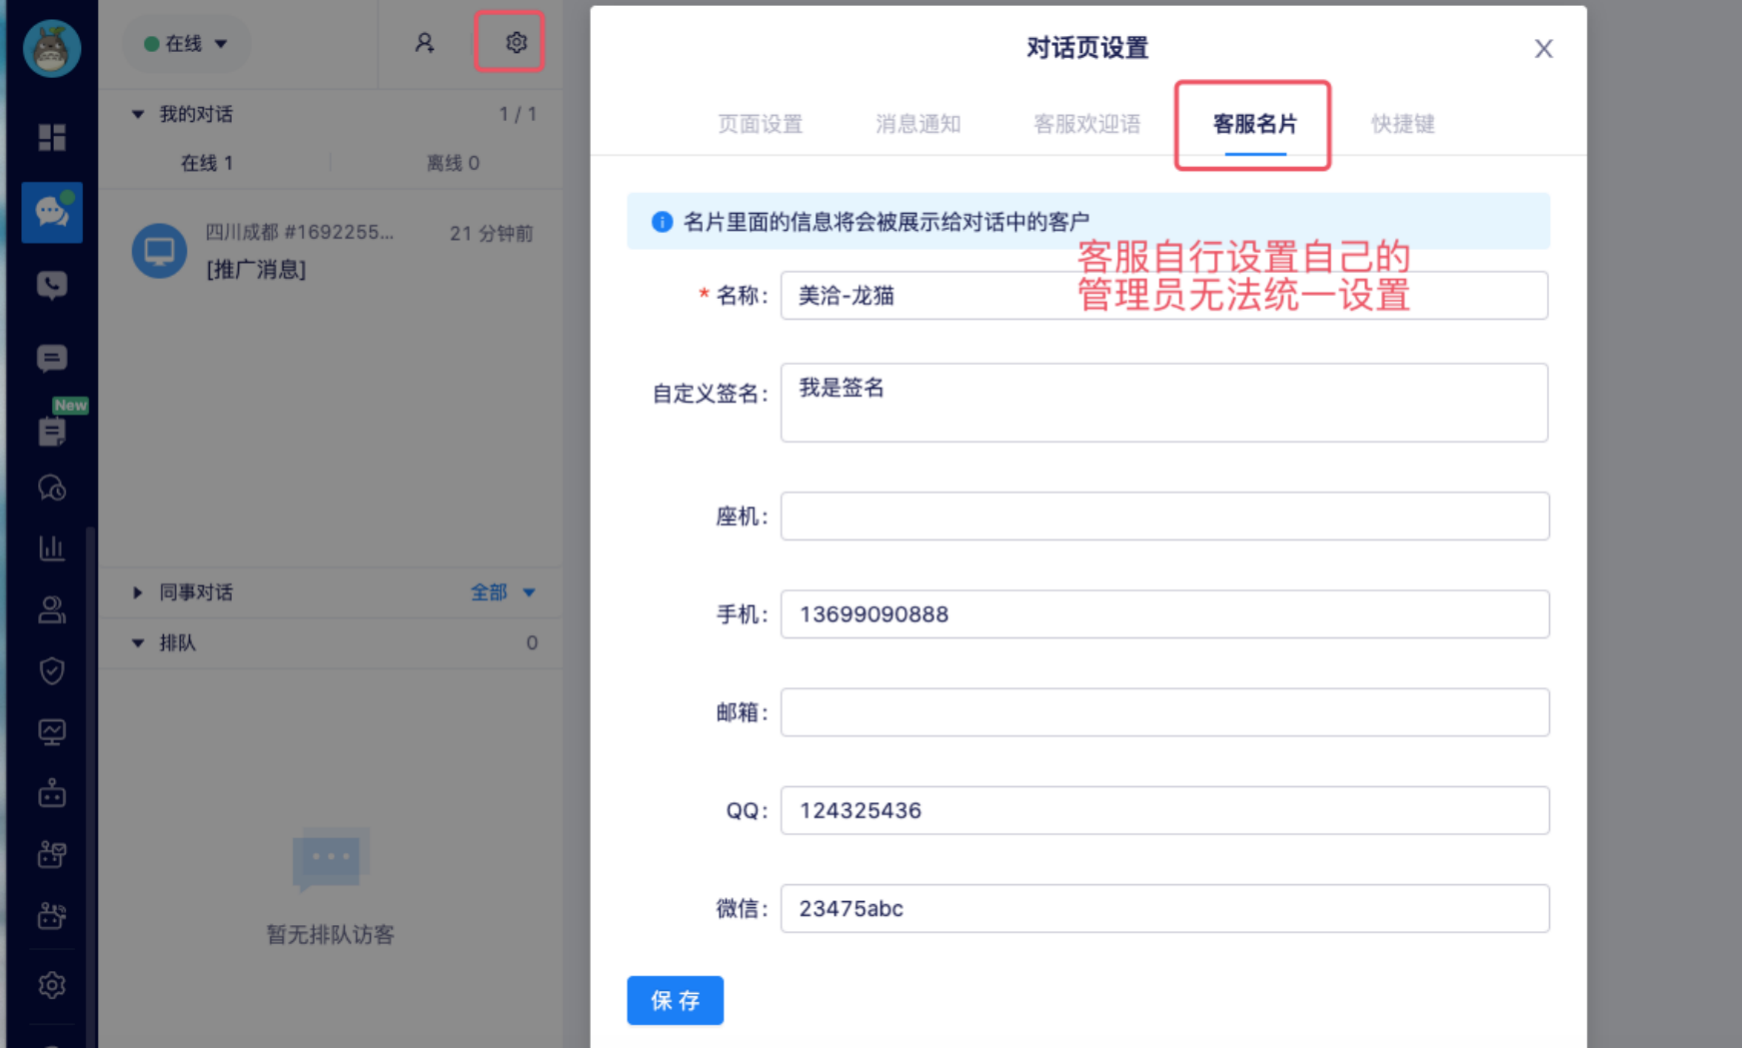
Task: Click the 微信 input field
Action: [1165, 908]
